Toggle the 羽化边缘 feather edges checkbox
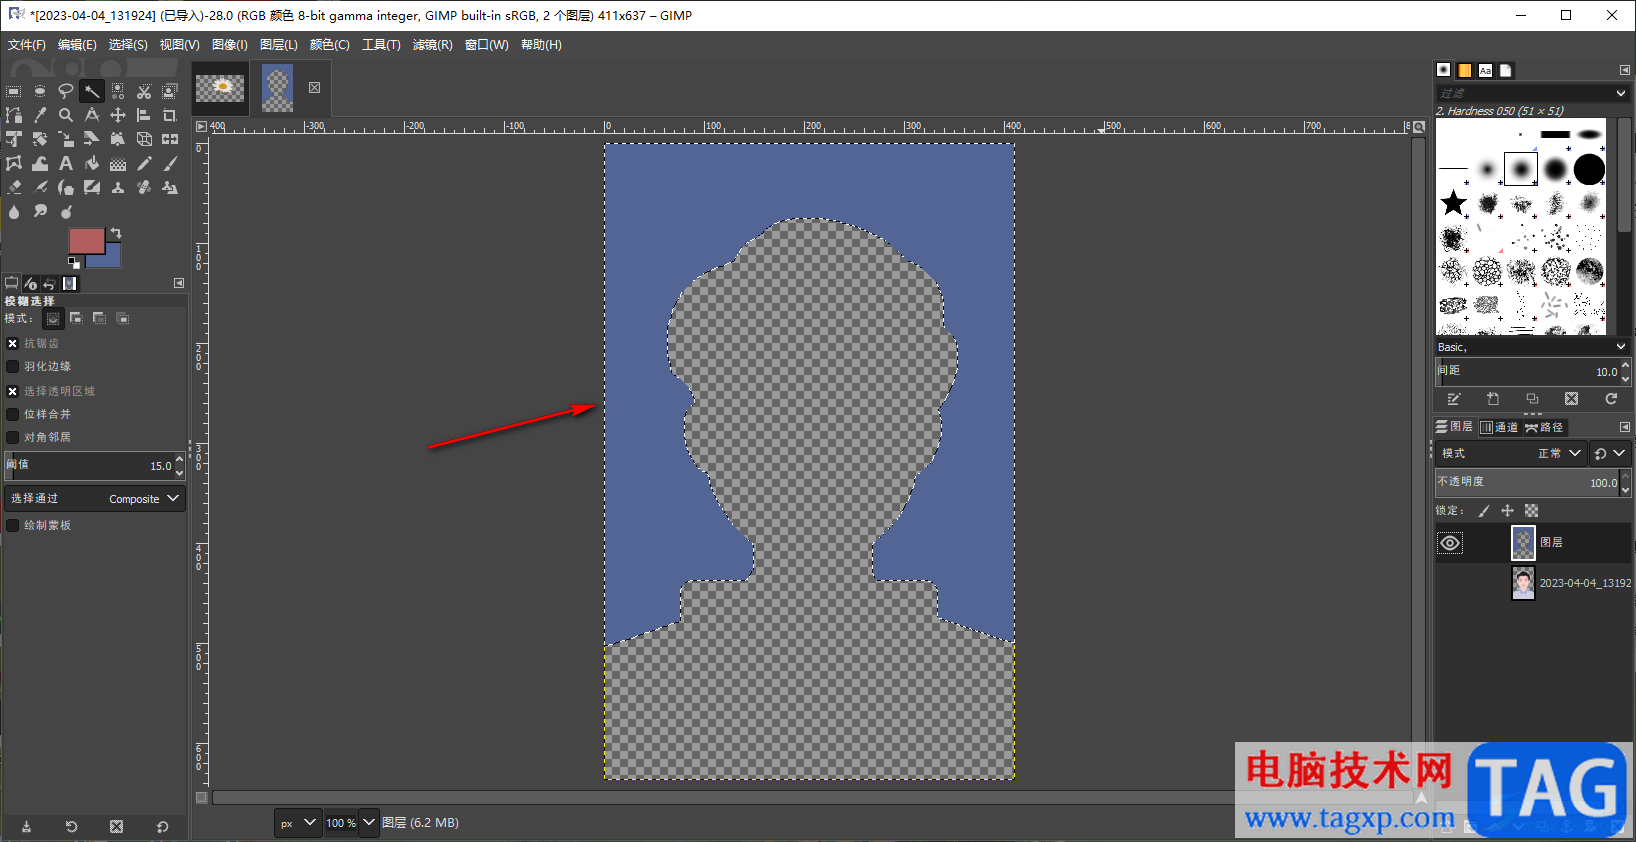 coord(13,367)
